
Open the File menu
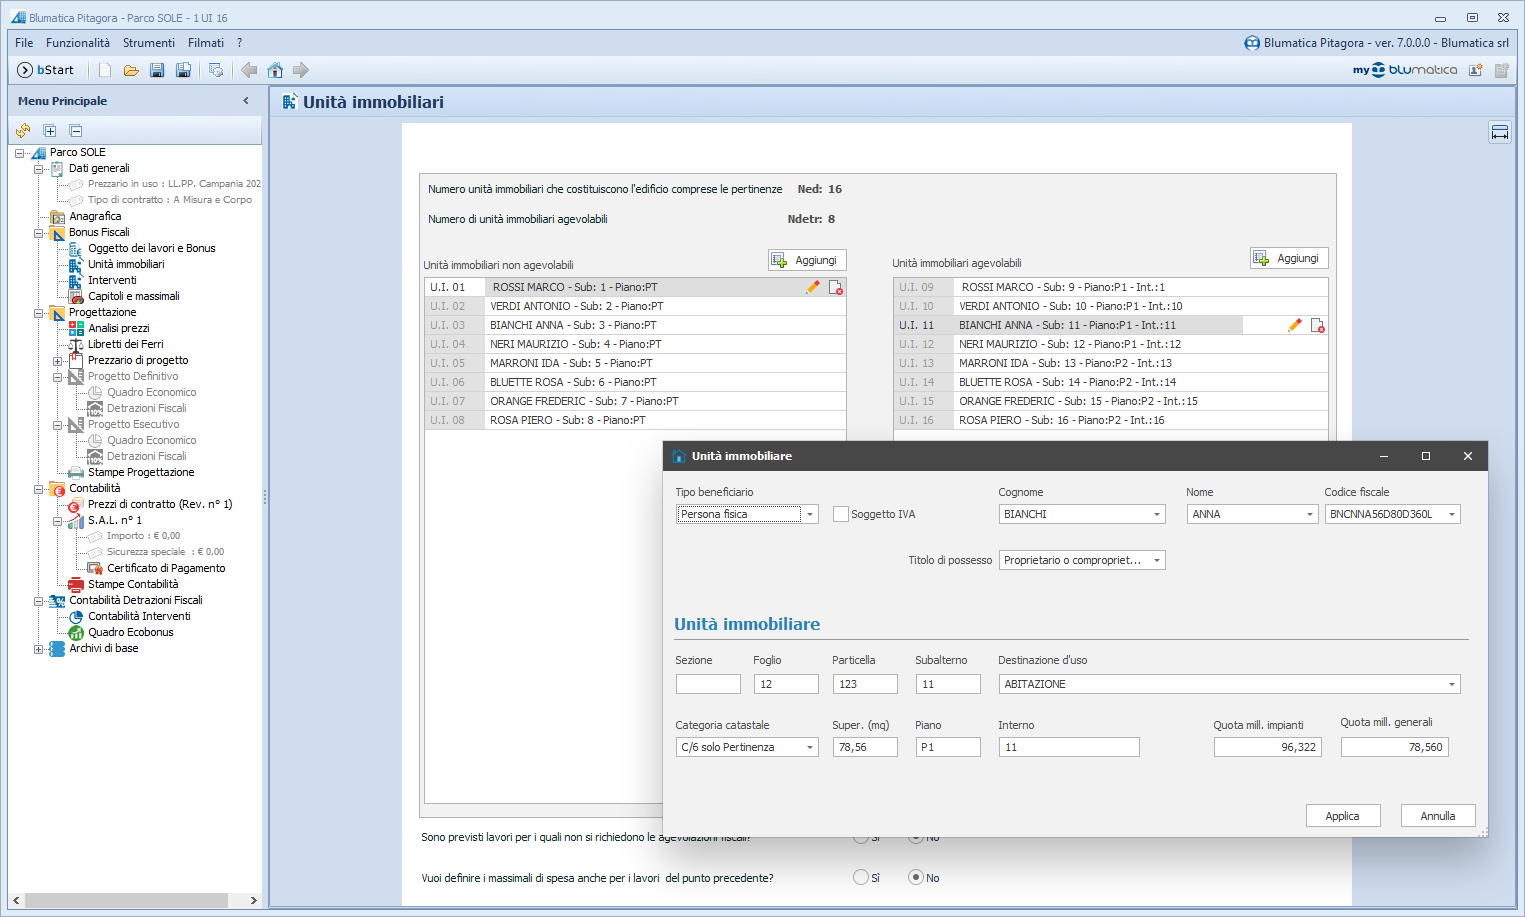click(24, 43)
